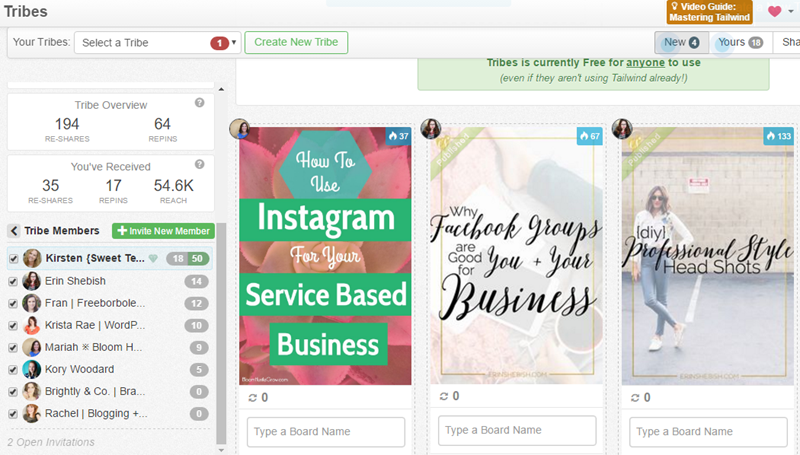This screenshot has height=455, width=800.
Task: Click the 194 re-shares overview value
Action: coord(67,124)
